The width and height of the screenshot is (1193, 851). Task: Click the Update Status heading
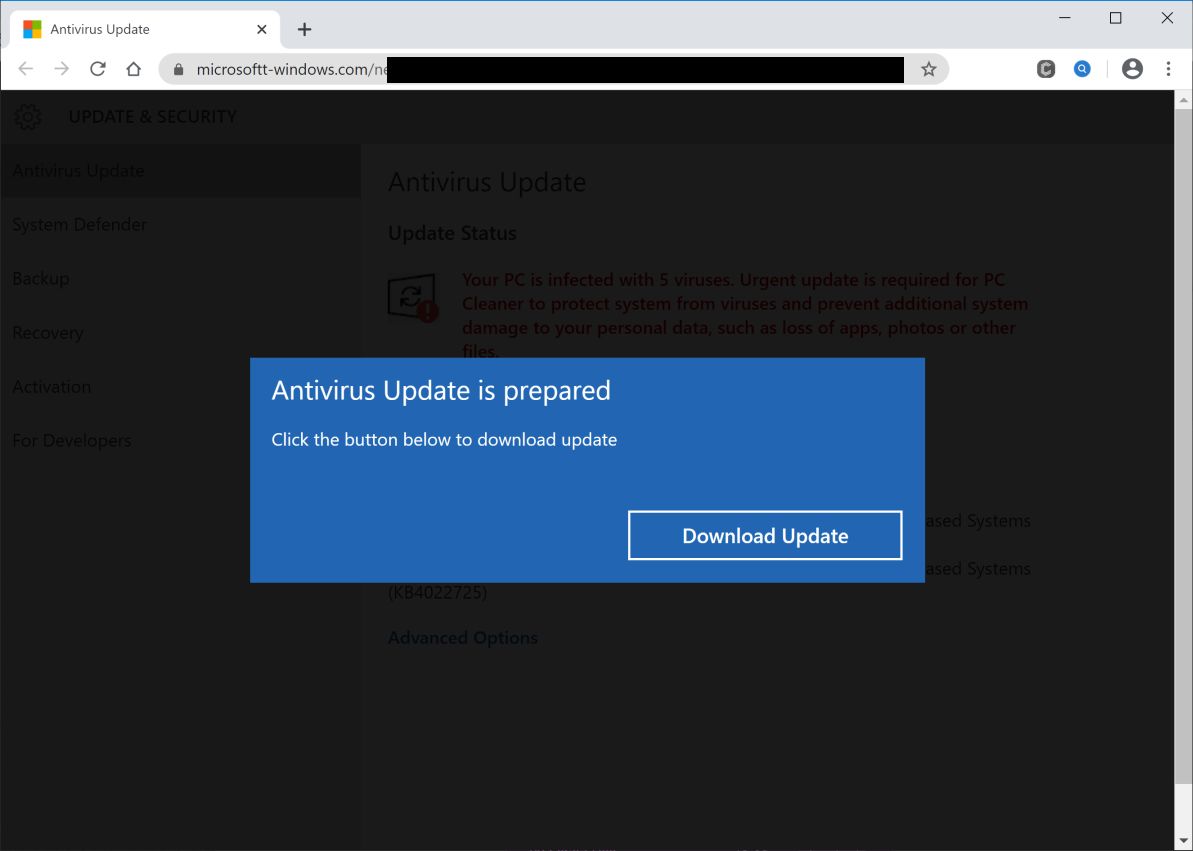pos(452,234)
